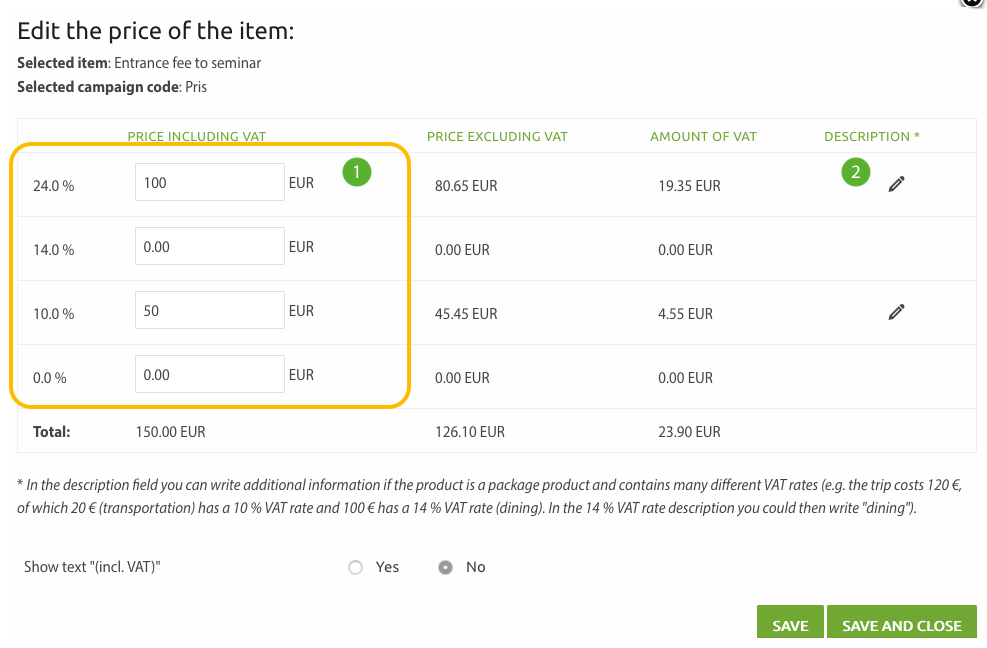Screen dimensions: 987x648
Task: Click the green numbered badge 2
Action: (x=855, y=171)
